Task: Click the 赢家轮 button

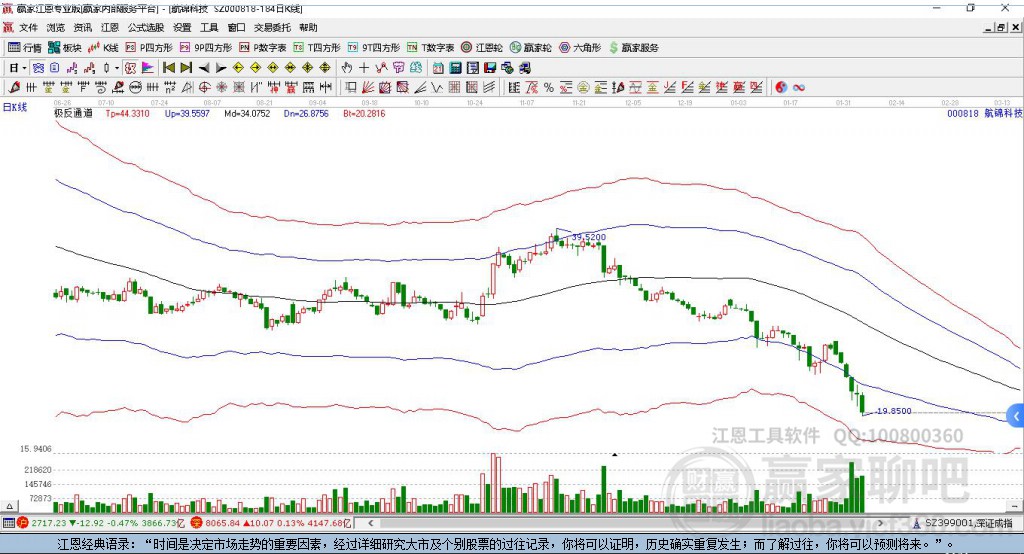Action: coord(530,48)
